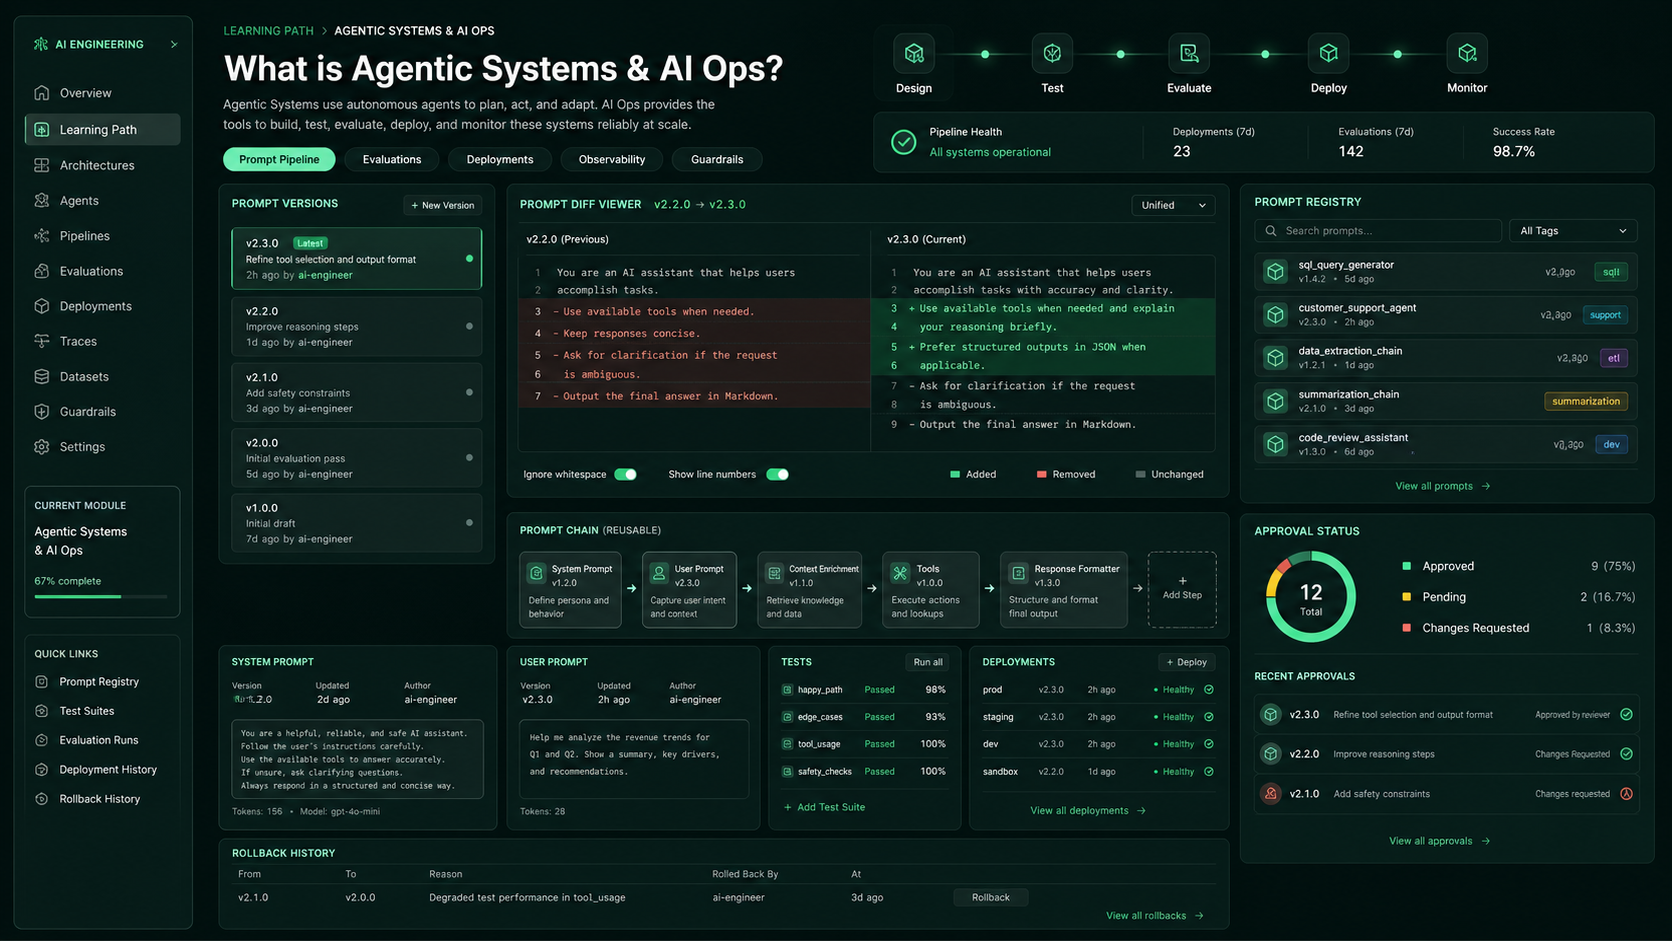Viewport: 1672px width, 941px height.
Task: Click the Add Test Suite link
Action: tap(825, 807)
